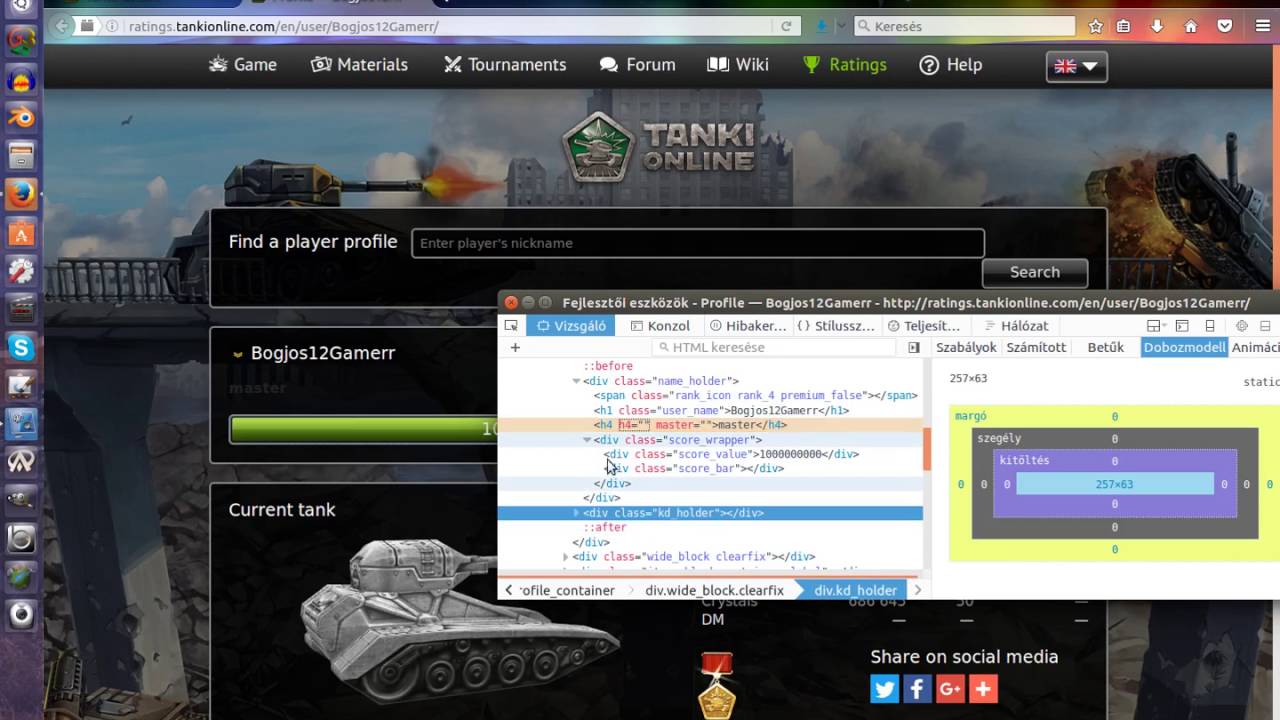Click div.kd_holder breadcrumb
This screenshot has height=720, width=1280.
pyautogui.click(x=855, y=591)
